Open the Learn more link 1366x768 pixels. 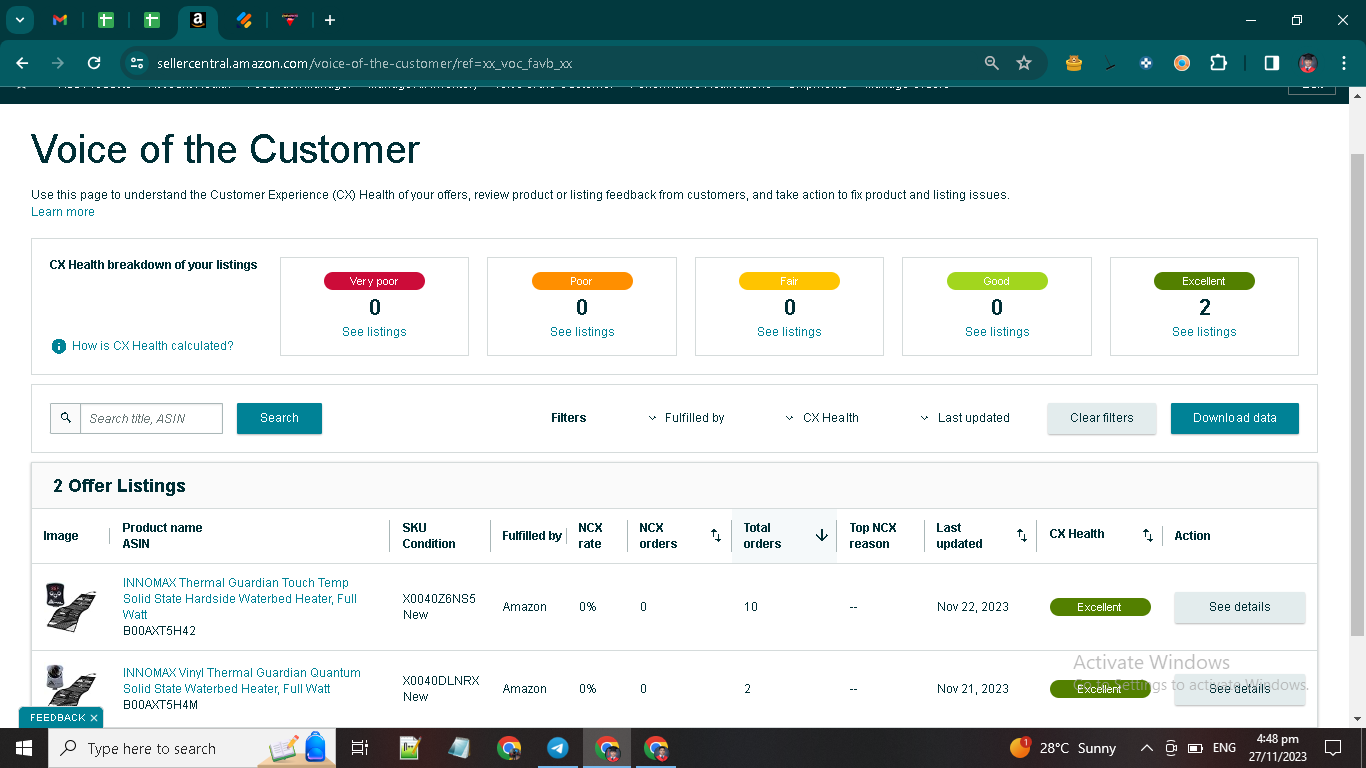coord(63,212)
